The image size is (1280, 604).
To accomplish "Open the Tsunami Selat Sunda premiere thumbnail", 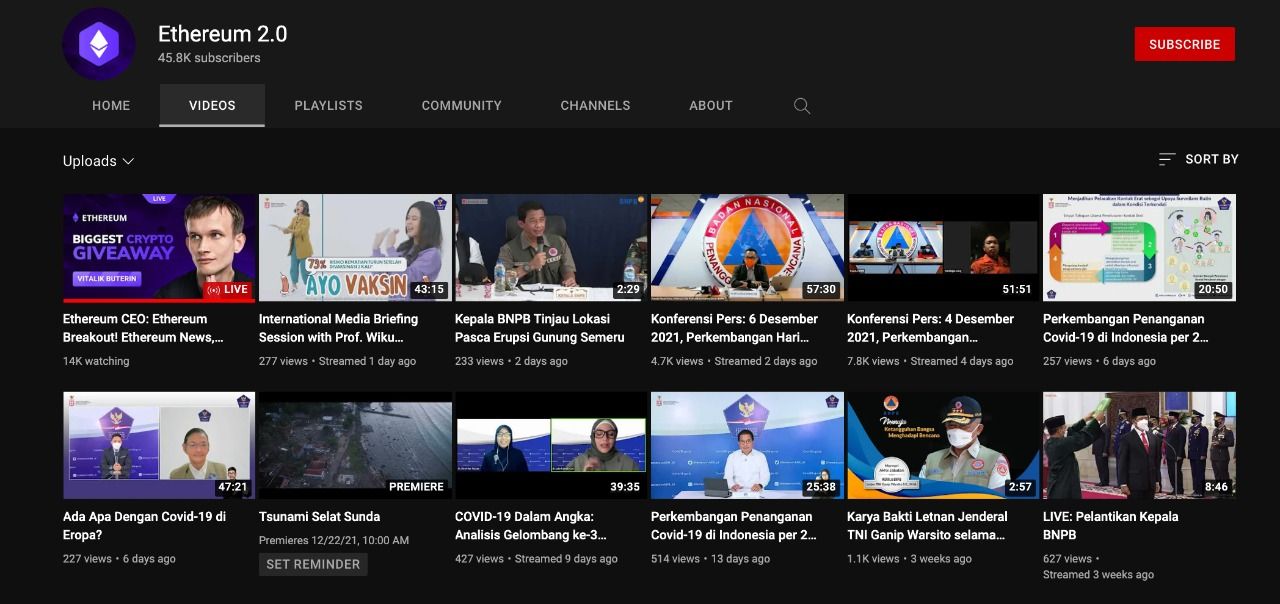I will coord(355,445).
